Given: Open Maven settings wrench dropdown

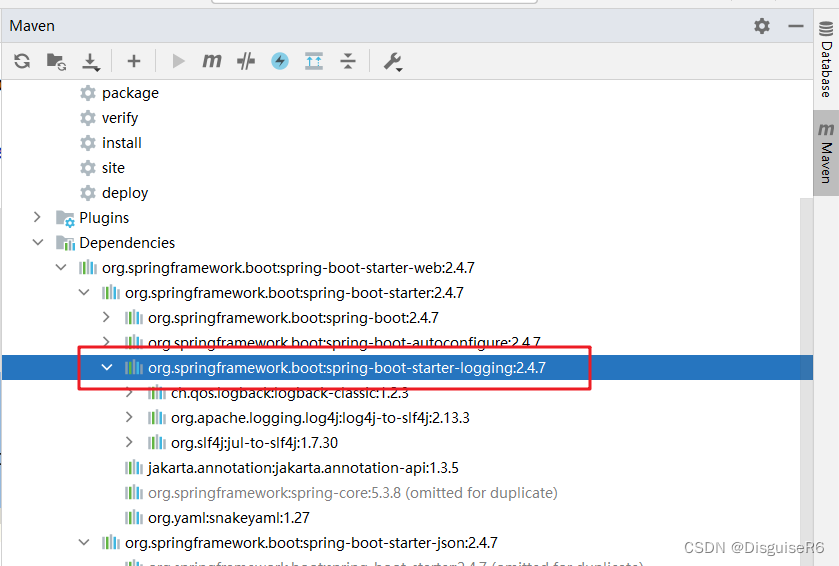Looking at the screenshot, I should point(393,62).
